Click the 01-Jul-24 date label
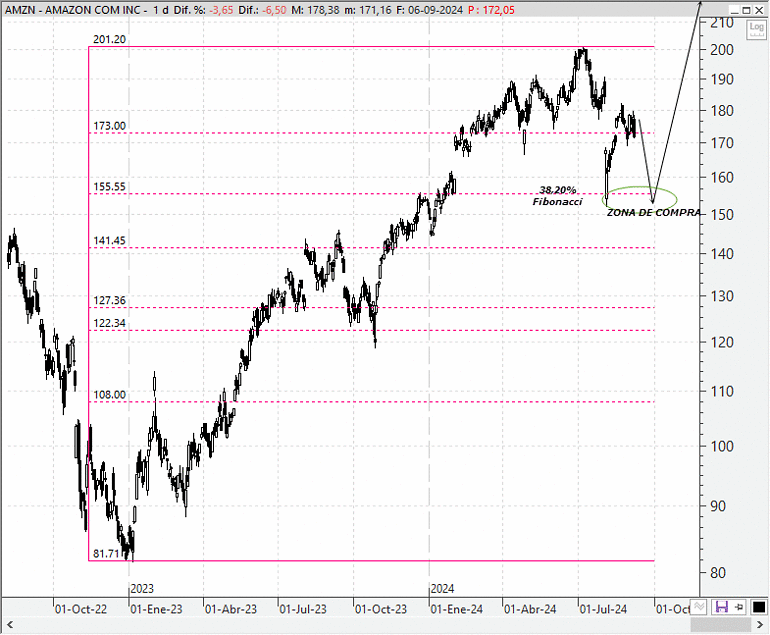The width and height of the screenshot is (770, 635). 604,609
